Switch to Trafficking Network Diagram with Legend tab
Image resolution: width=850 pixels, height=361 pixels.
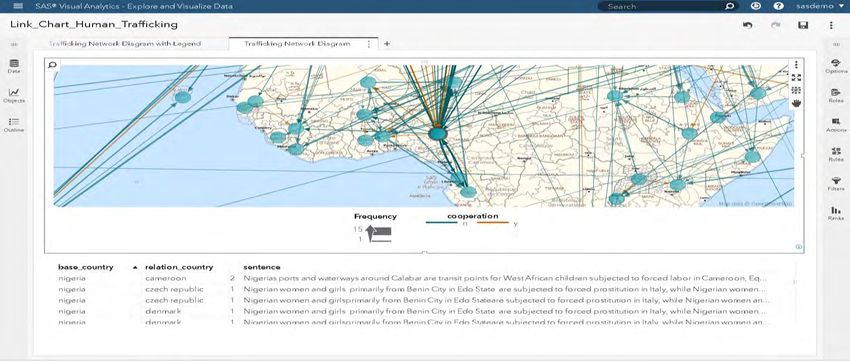(x=125, y=44)
